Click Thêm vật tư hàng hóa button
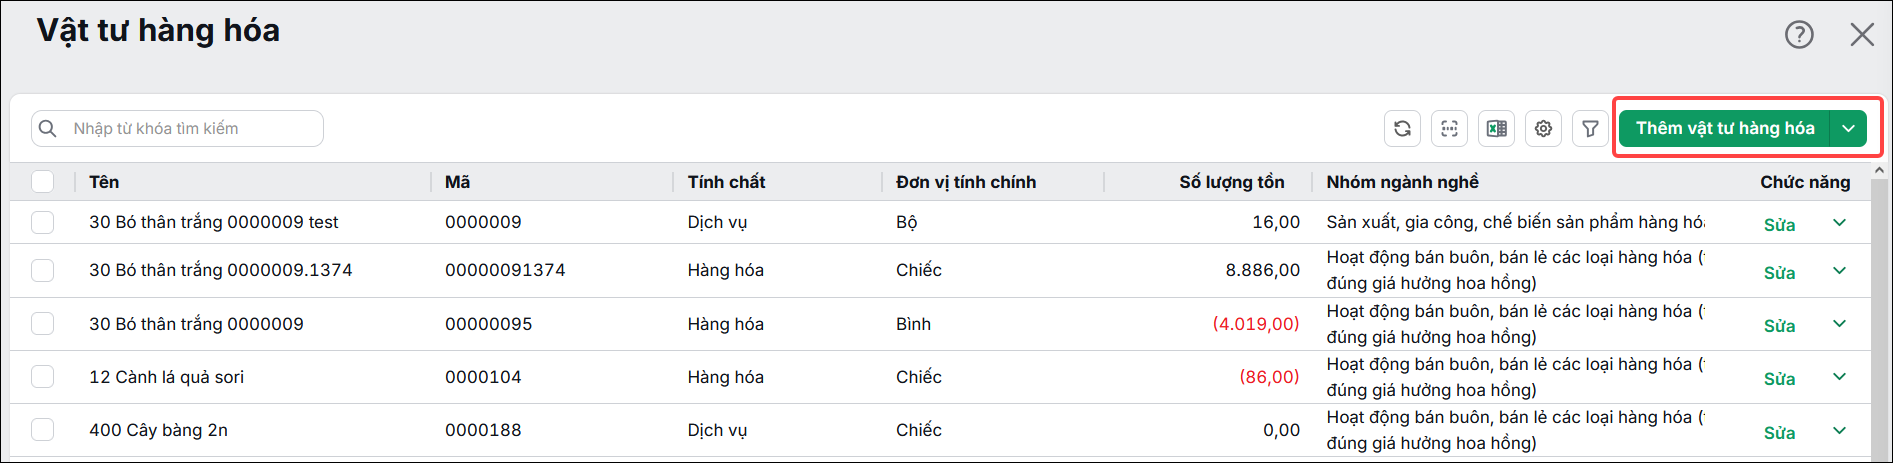Image resolution: width=1893 pixels, height=463 pixels. pos(1725,128)
